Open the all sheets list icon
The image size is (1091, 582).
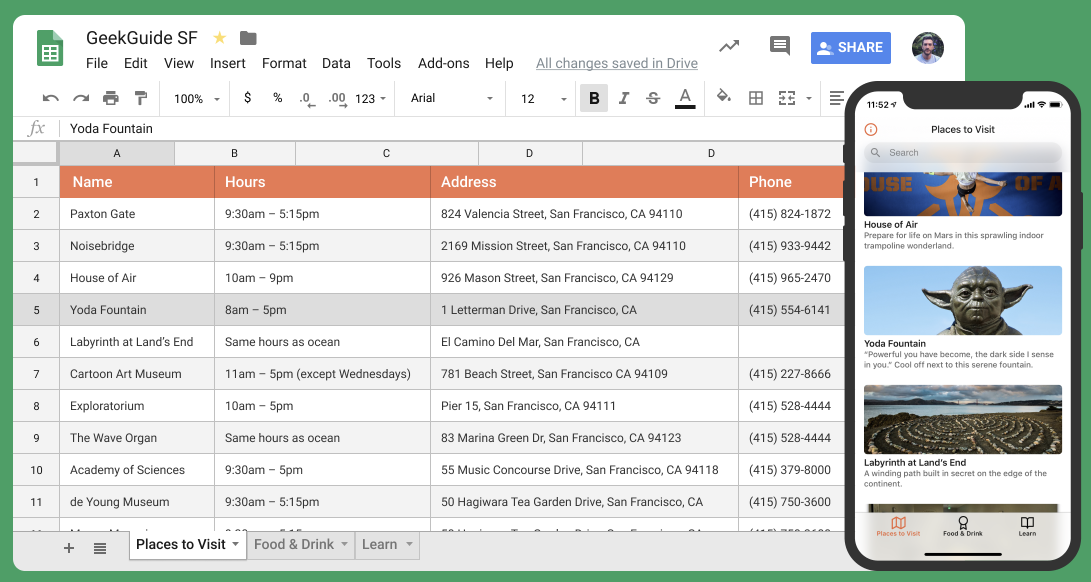click(99, 549)
